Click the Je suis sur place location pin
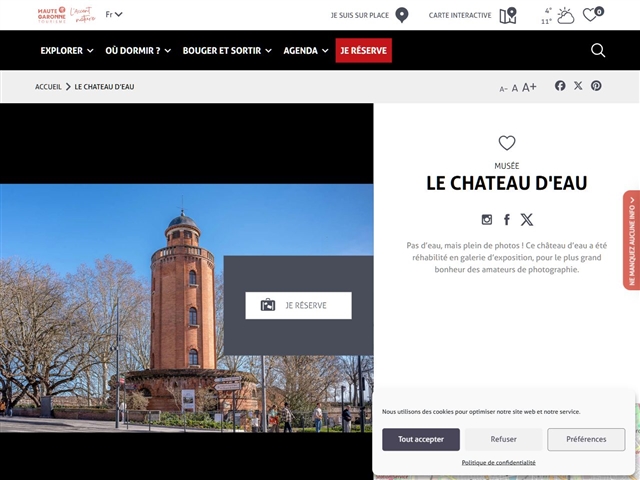Viewport: 640px width, 480px height. pos(402,15)
